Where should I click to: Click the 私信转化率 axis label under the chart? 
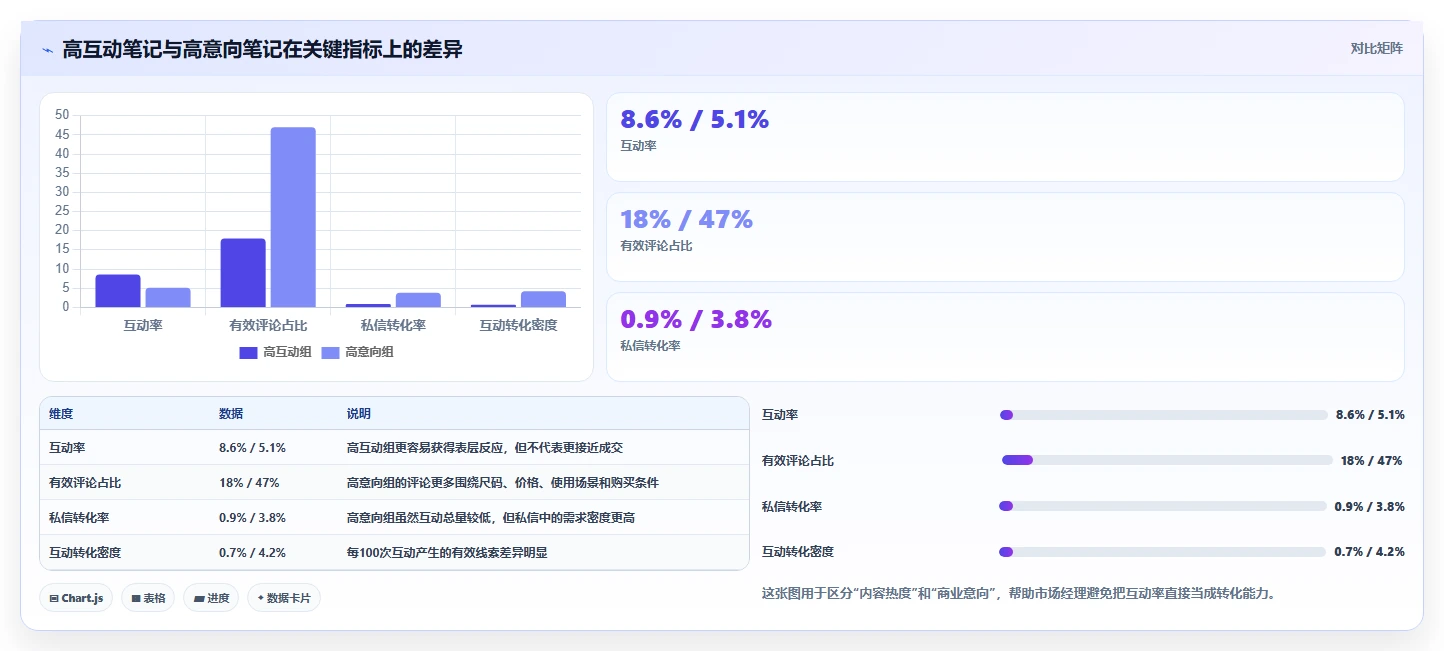point(393,326)
